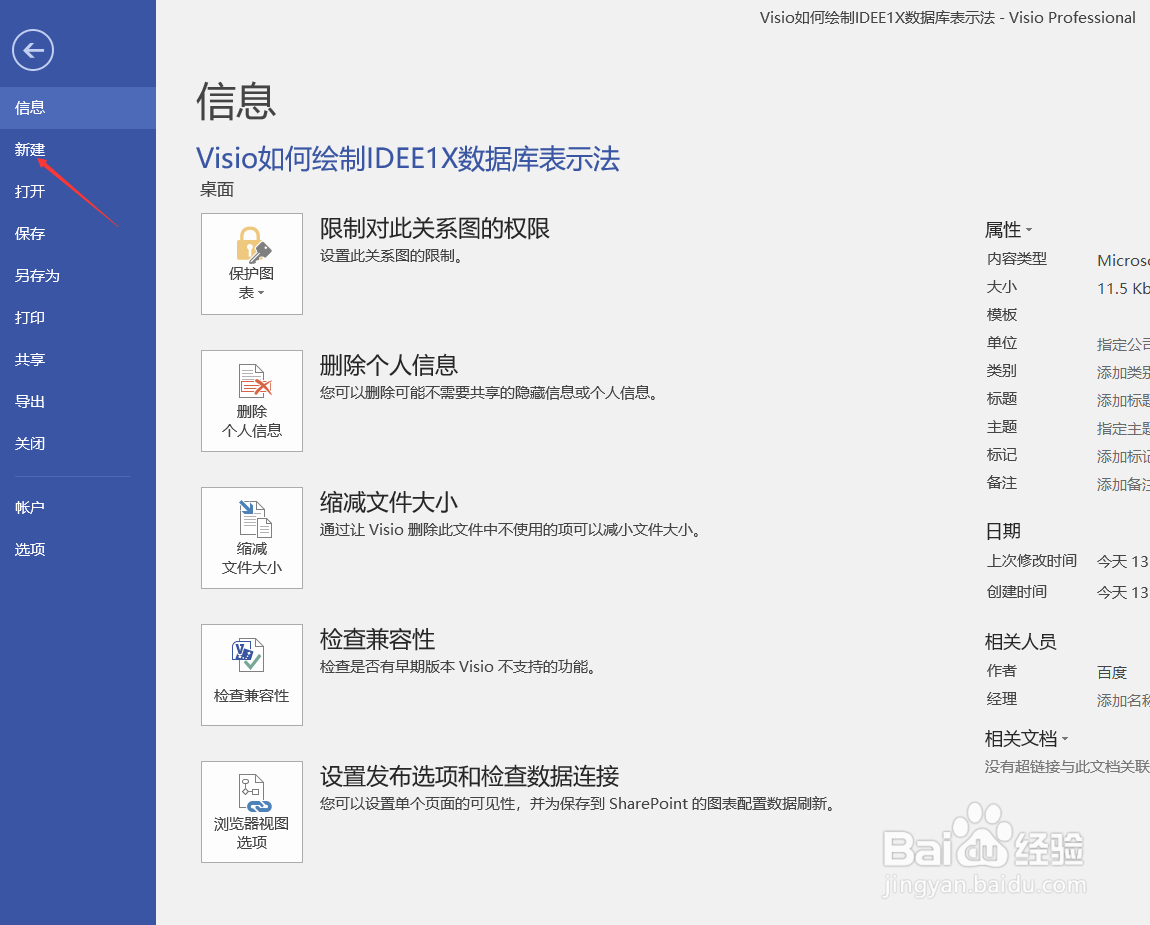Click the 主题 subject value field

[x=1123, y=428]
